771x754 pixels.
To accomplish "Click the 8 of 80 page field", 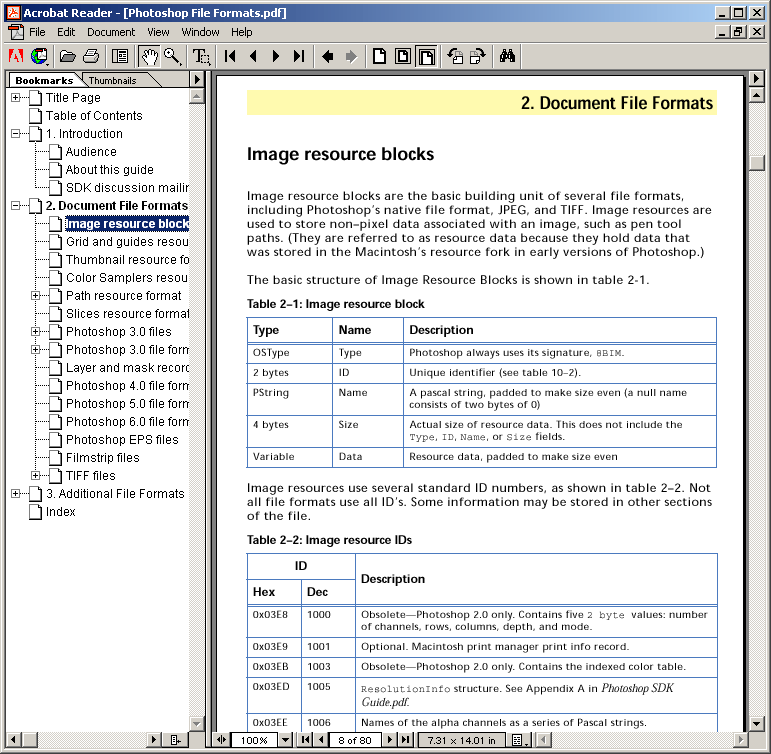I will [x=355, y=740].
